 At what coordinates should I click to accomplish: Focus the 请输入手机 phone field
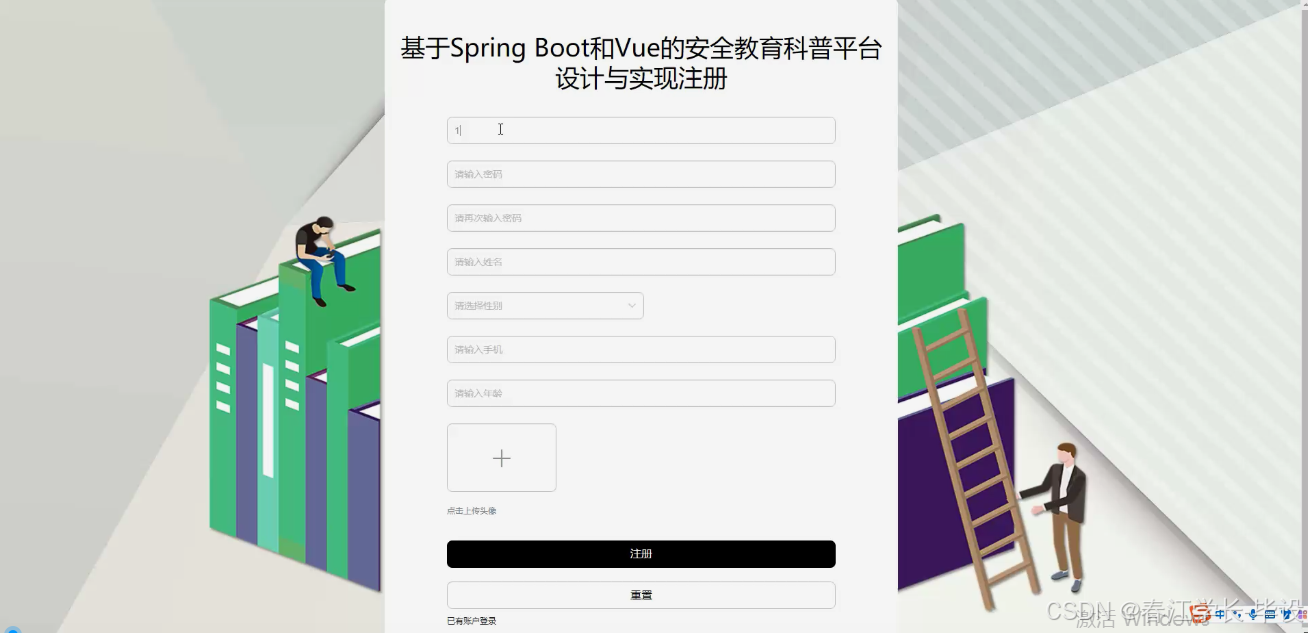[641, 349]
